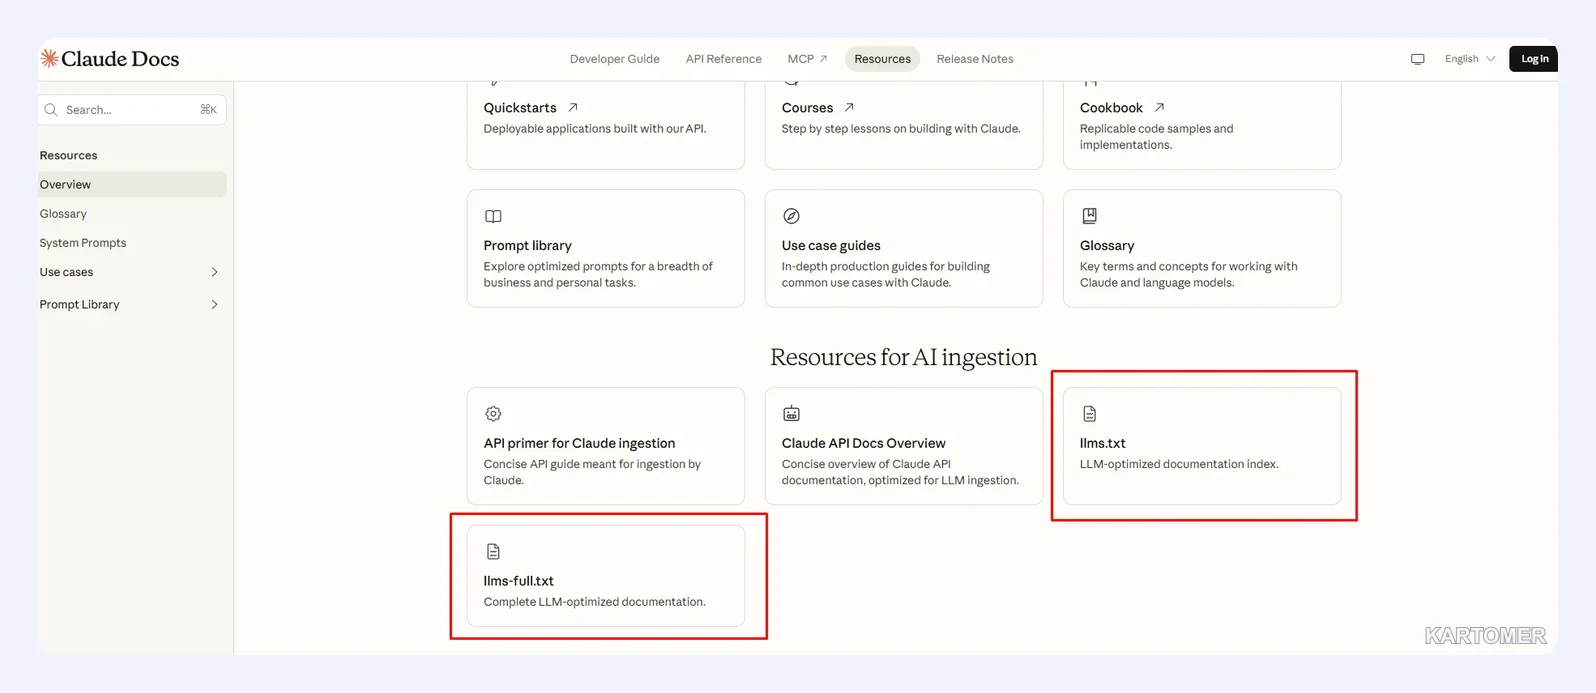The height and width of the screenshot is (693, 1596).
Task: Switch to the API Reference tab
Action: point(724,59)
